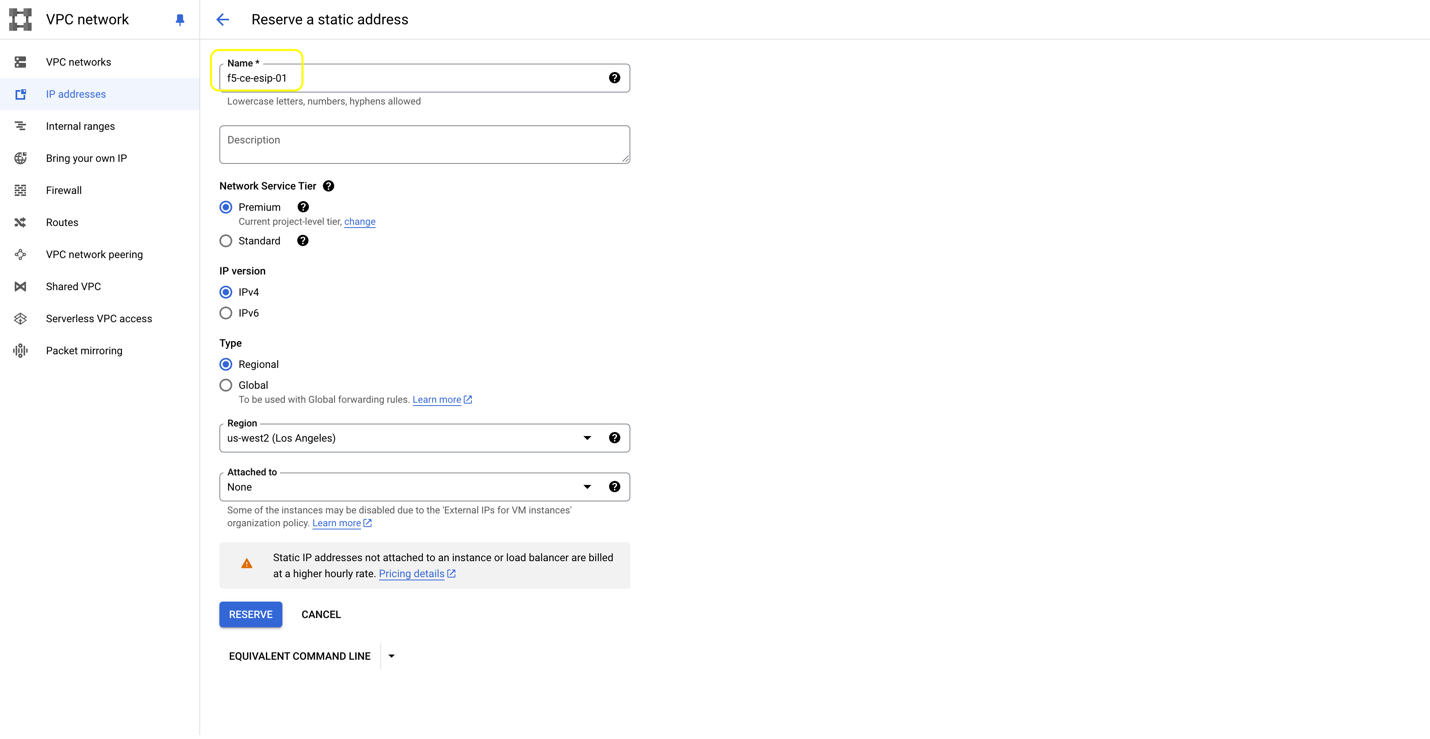Choose IPv6 as the IP version
This screenshot has width=1430, height=739.
point(226,312)
